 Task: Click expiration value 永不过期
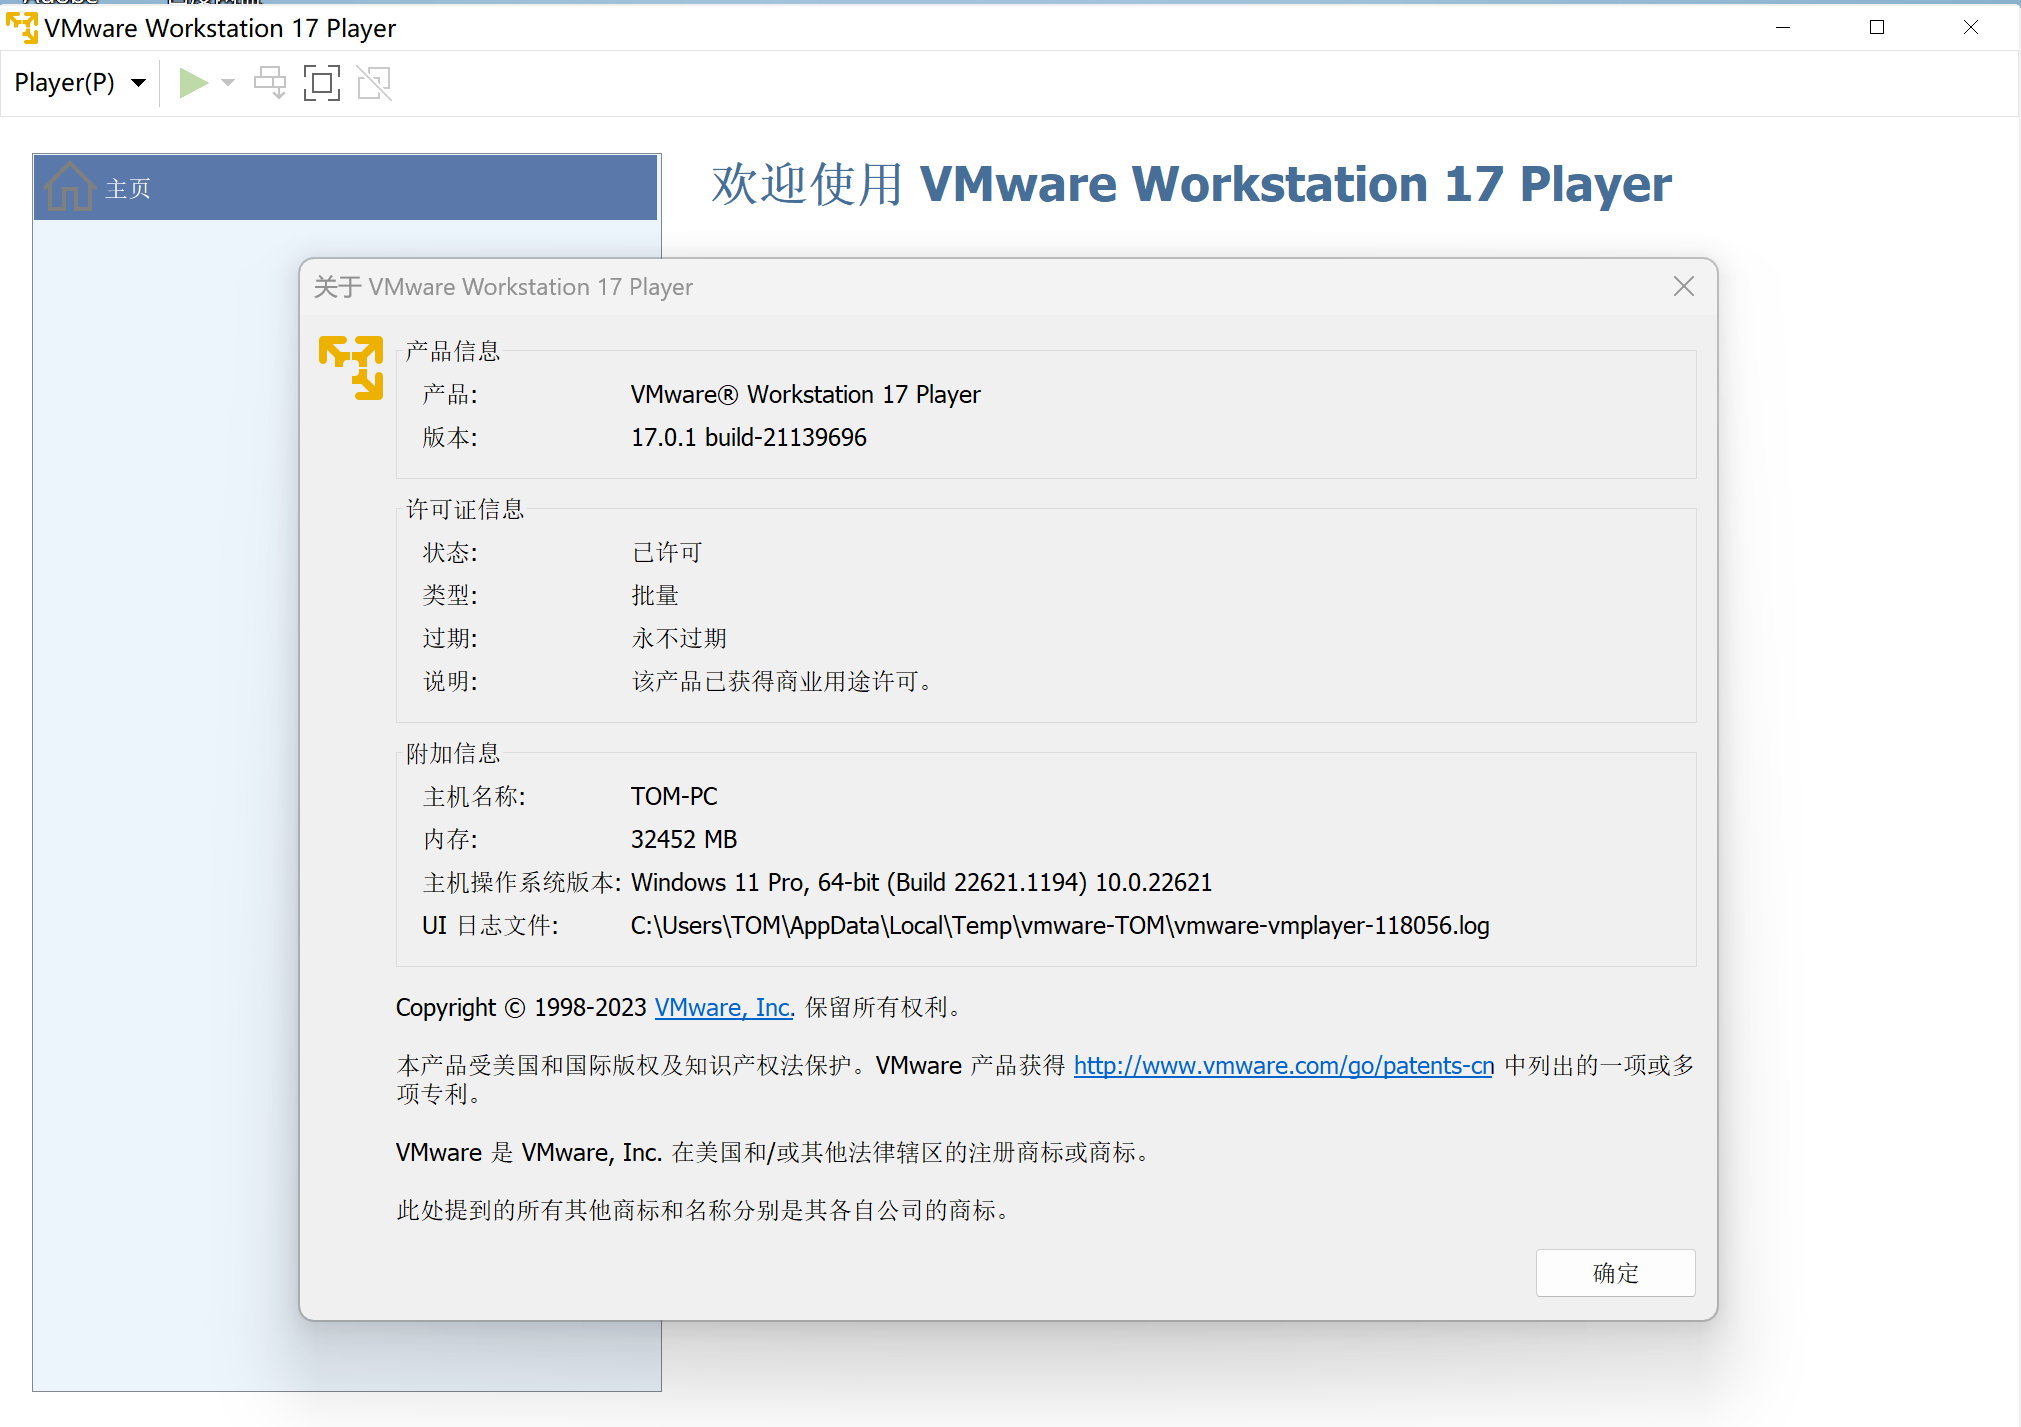point(679,639)
